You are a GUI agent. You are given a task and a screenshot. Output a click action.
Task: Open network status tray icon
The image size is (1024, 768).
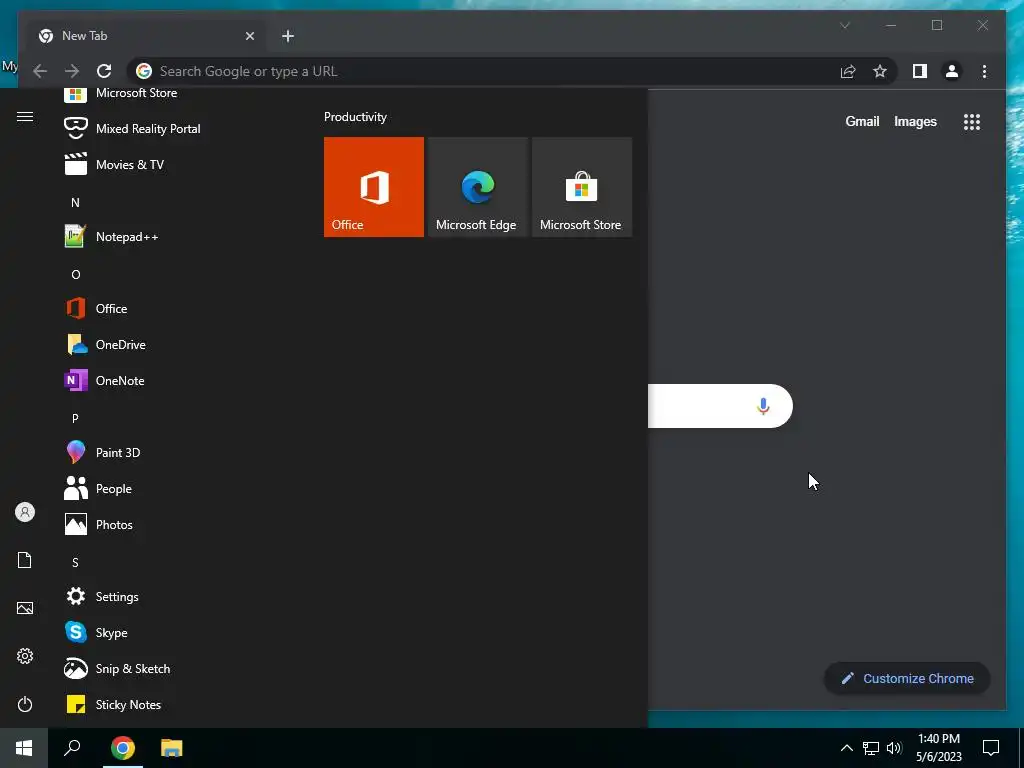pos(871,748)
